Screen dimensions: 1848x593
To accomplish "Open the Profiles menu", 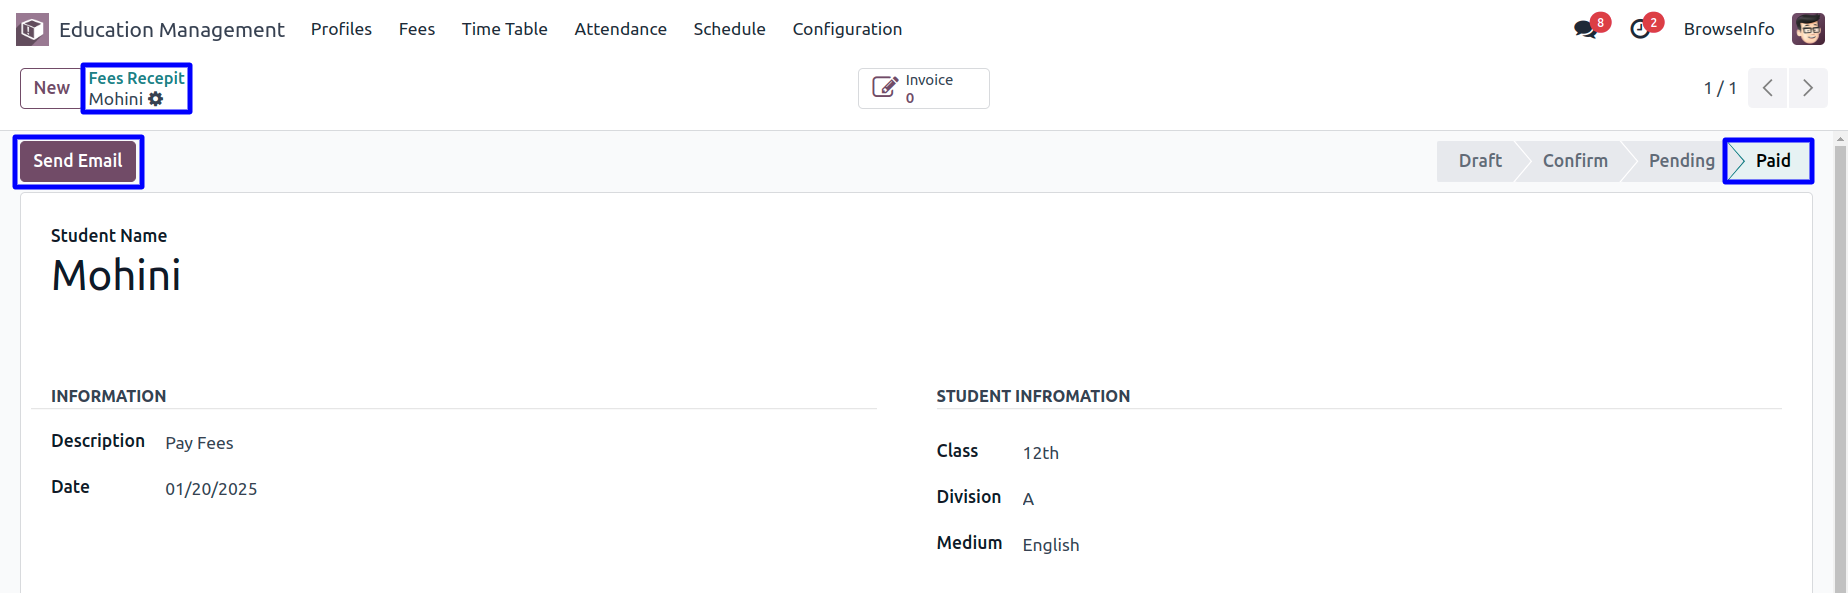I will click(x=341, y=29).
